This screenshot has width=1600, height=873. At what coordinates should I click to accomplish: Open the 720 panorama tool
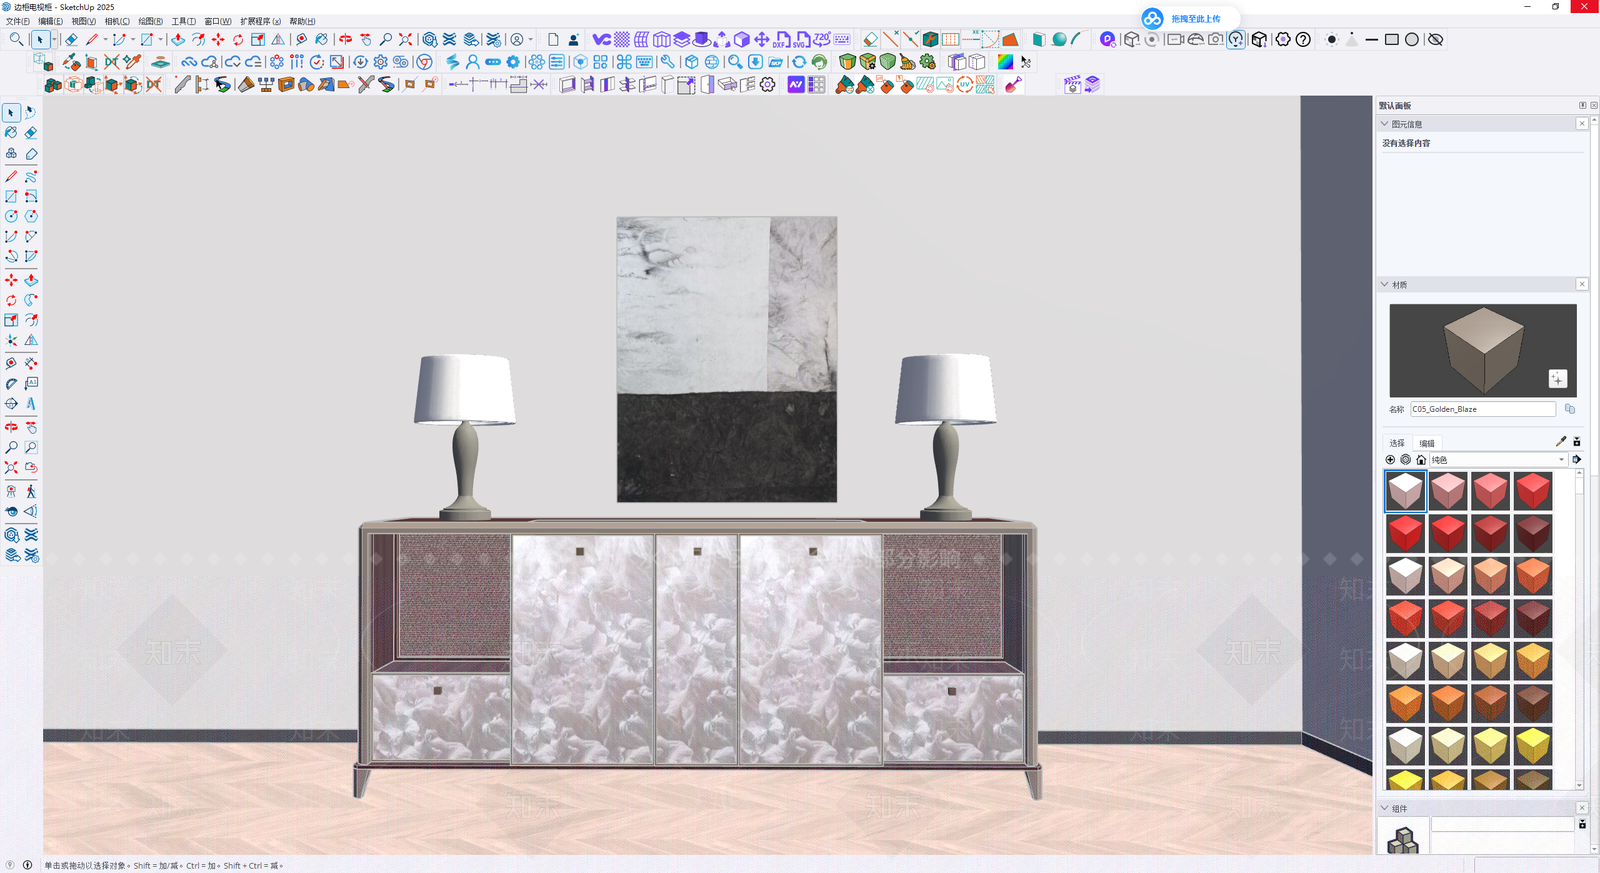tap(822, 39)
